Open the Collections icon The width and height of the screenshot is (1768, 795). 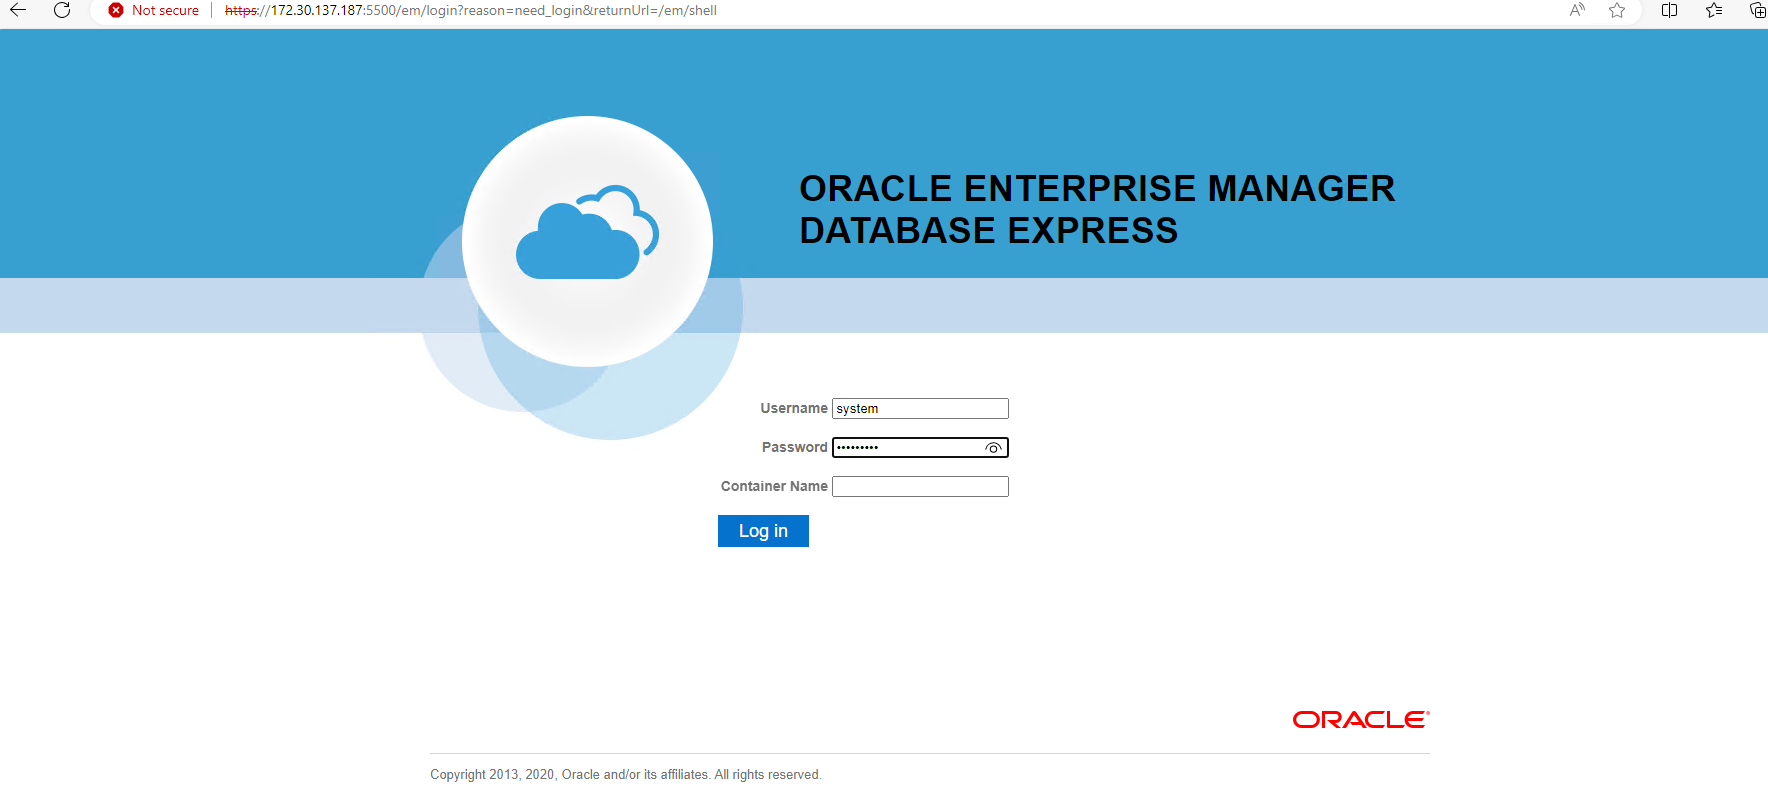point(1757,10)
